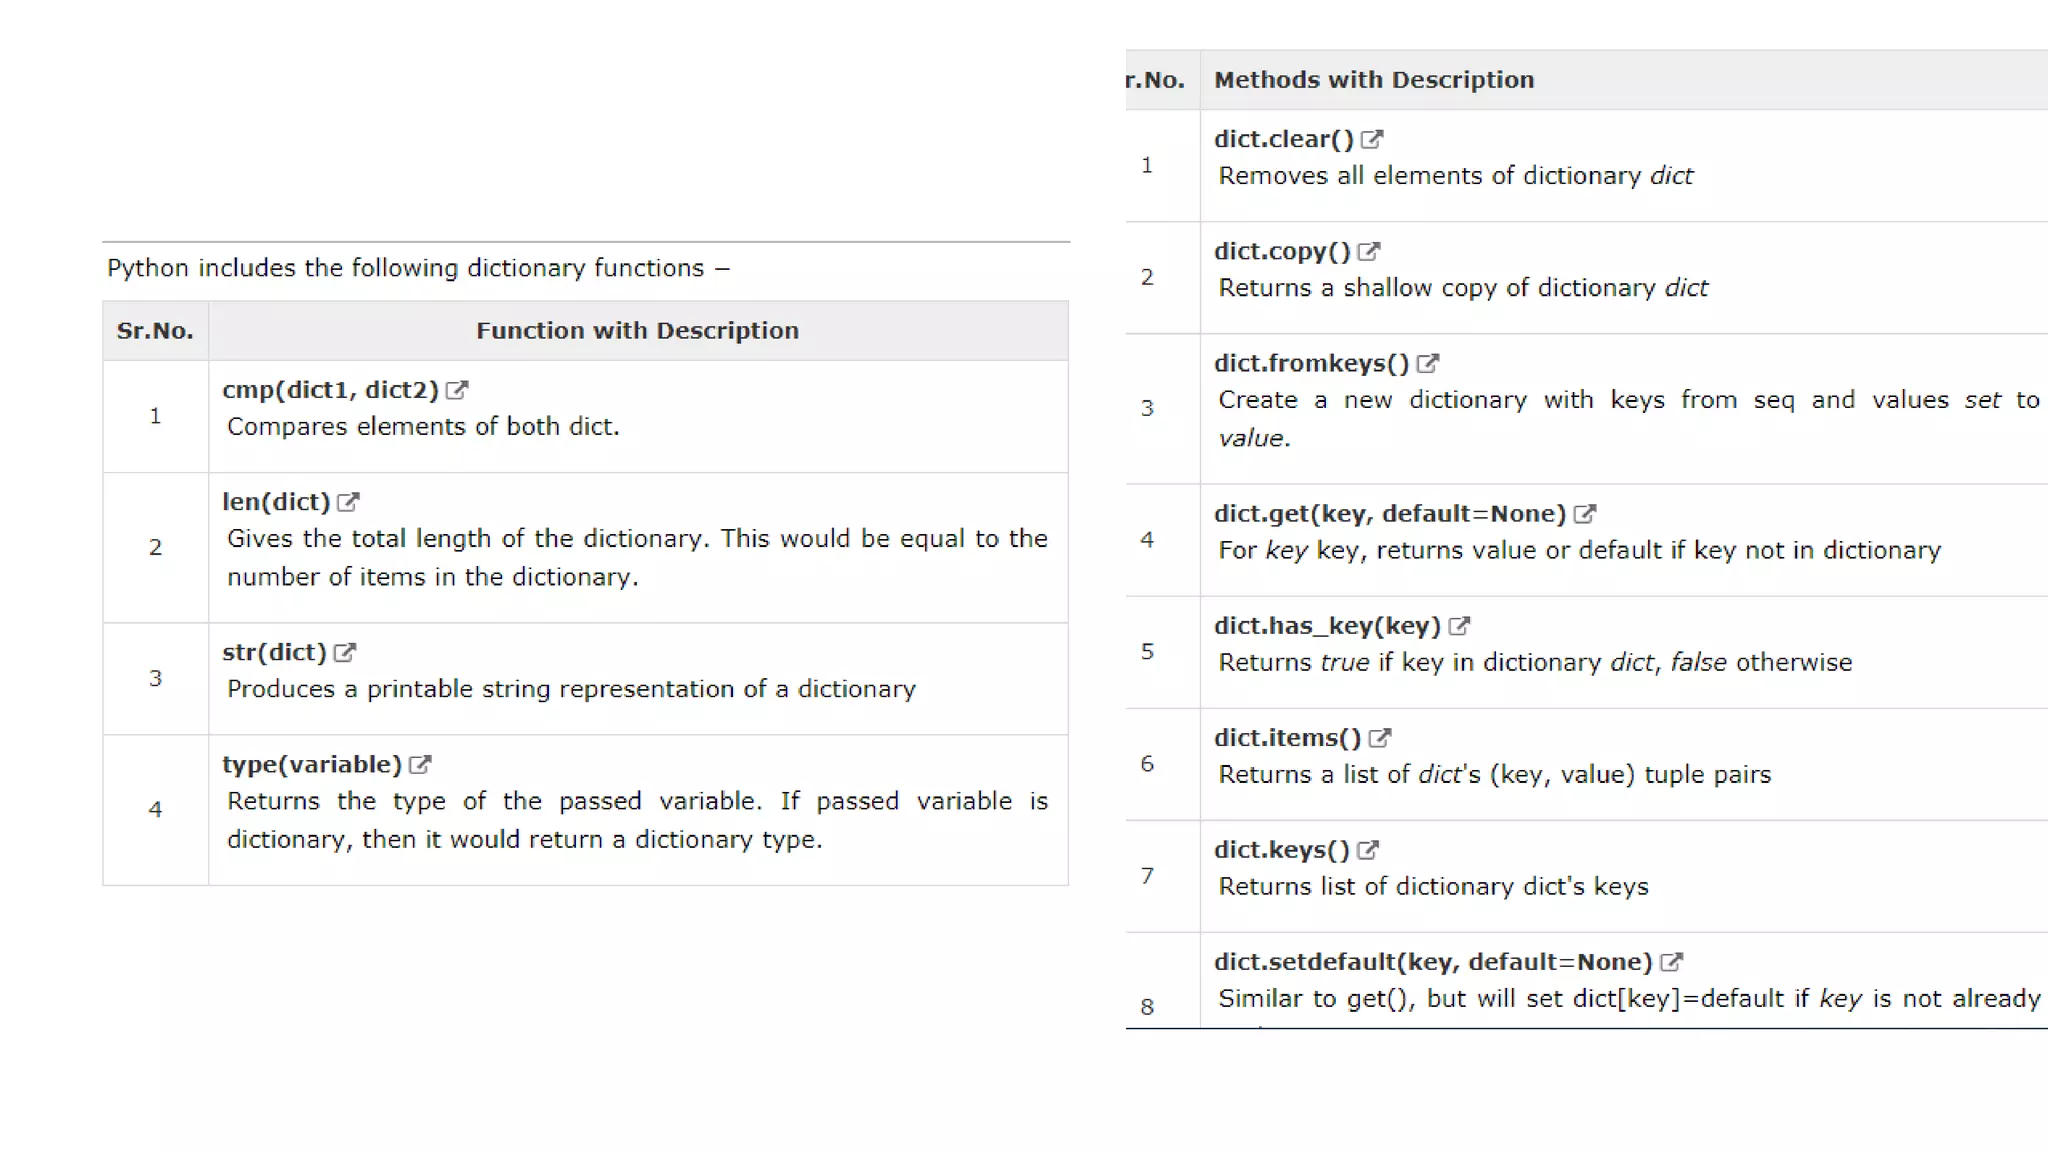This screenshot has width=2048, height=1152.
Task: Open external link icon beside dict.keys()
Action: tap(1368, 850)
